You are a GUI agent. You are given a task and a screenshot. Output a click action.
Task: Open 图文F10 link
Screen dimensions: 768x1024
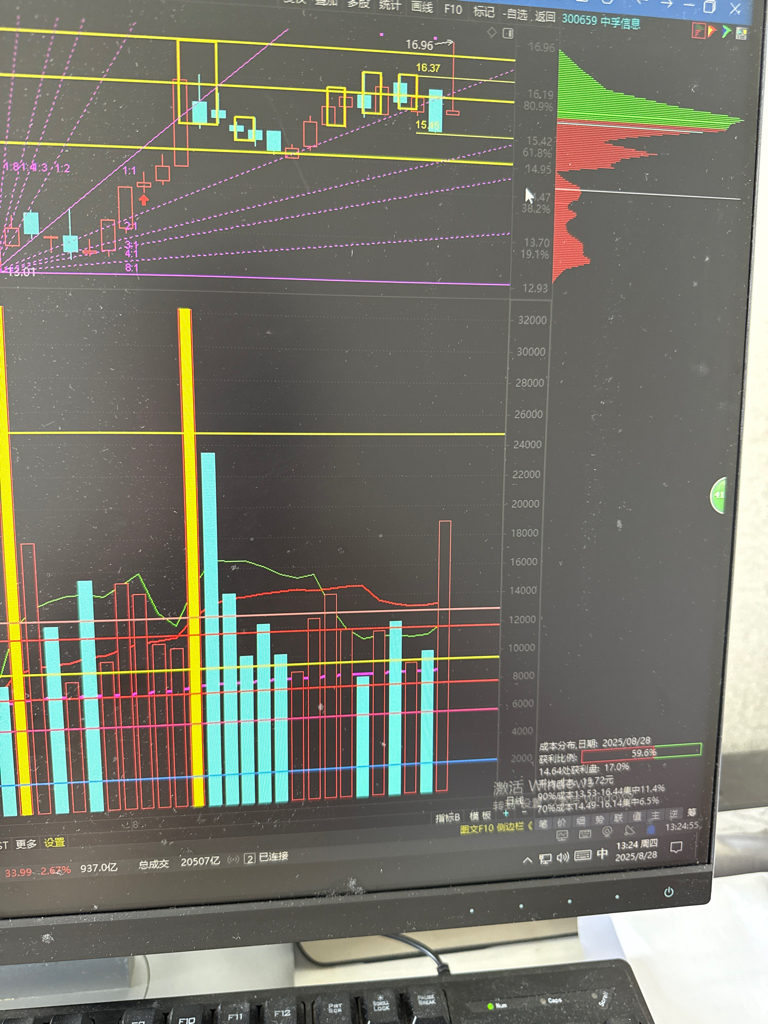[x=477, y=828]
